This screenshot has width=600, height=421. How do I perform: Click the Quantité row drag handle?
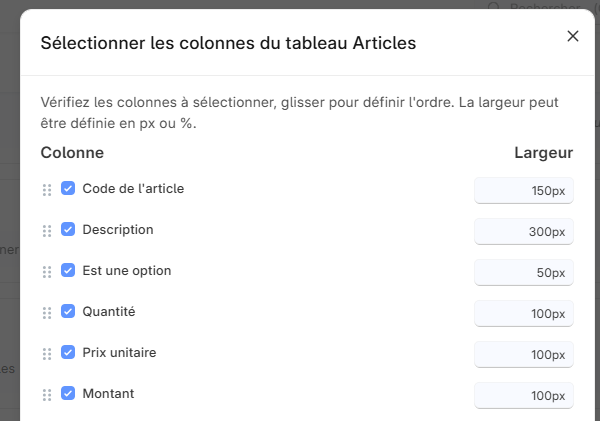click(x=47, y=312)
